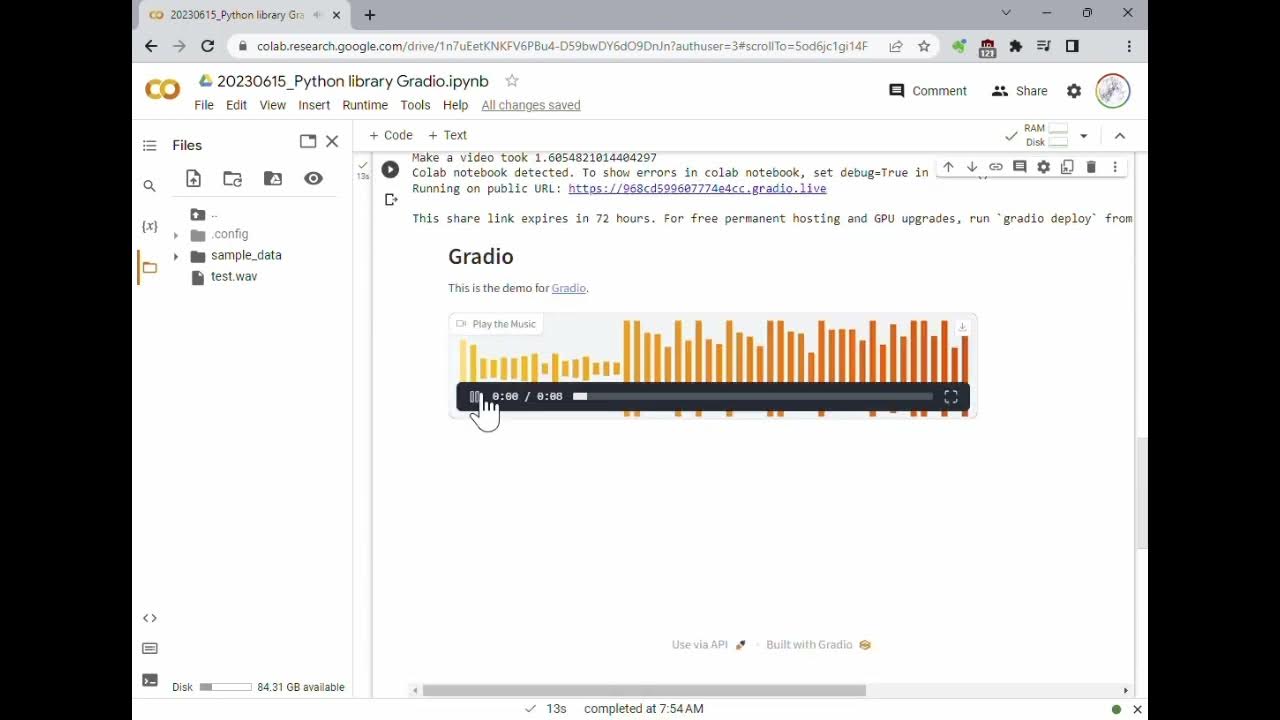This screenshot has height=720, width=1280.
Task: Upload a file to session storage
Action: click(193, 178)
